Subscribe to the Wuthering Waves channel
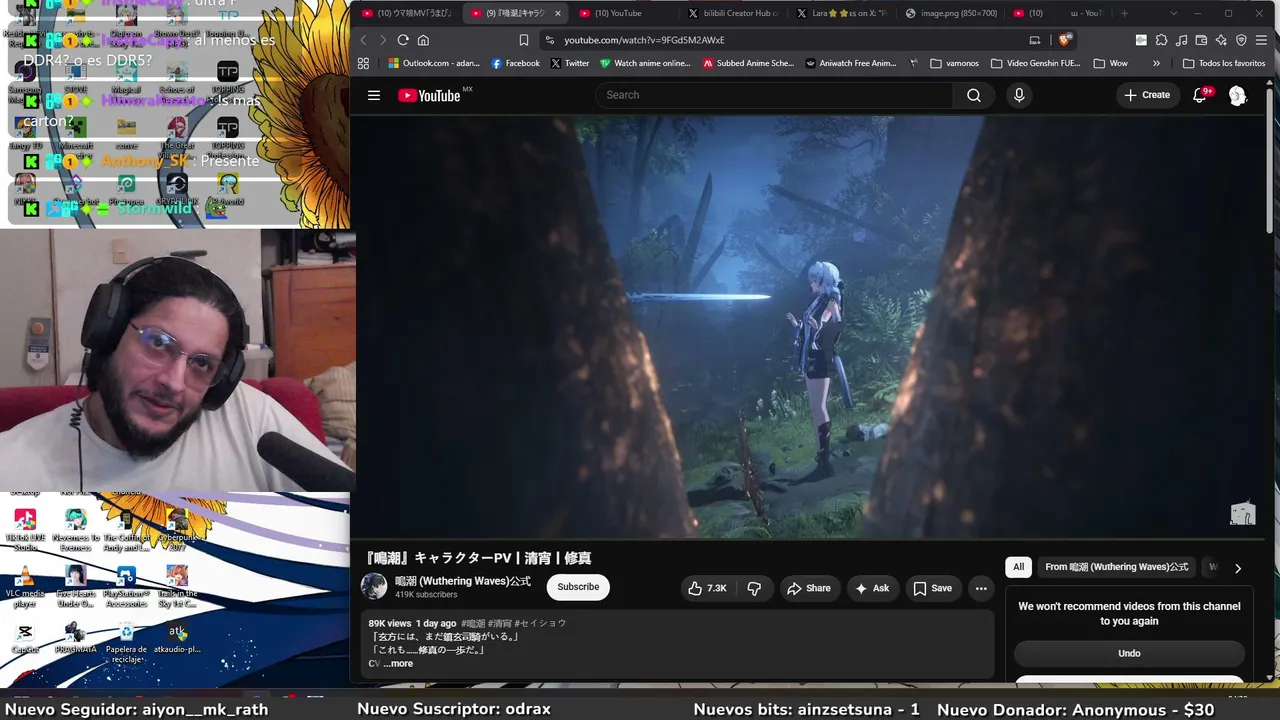The height and width of the screenshot is (720, 1280). click(578, 587)
